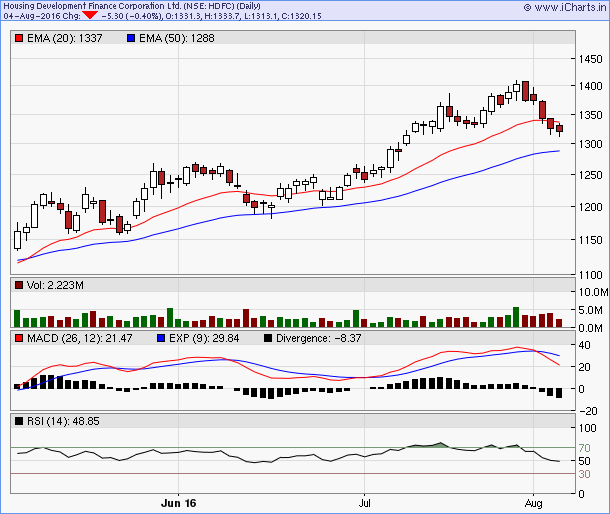Click the RSI (14): 48.85 label
610x514 pixels.
point(63,421)
